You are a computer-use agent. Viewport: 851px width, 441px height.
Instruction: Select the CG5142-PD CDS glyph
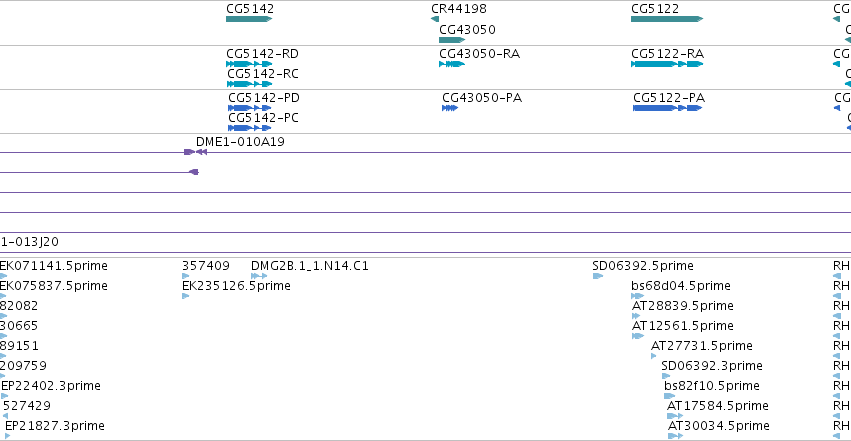(250, 108)
